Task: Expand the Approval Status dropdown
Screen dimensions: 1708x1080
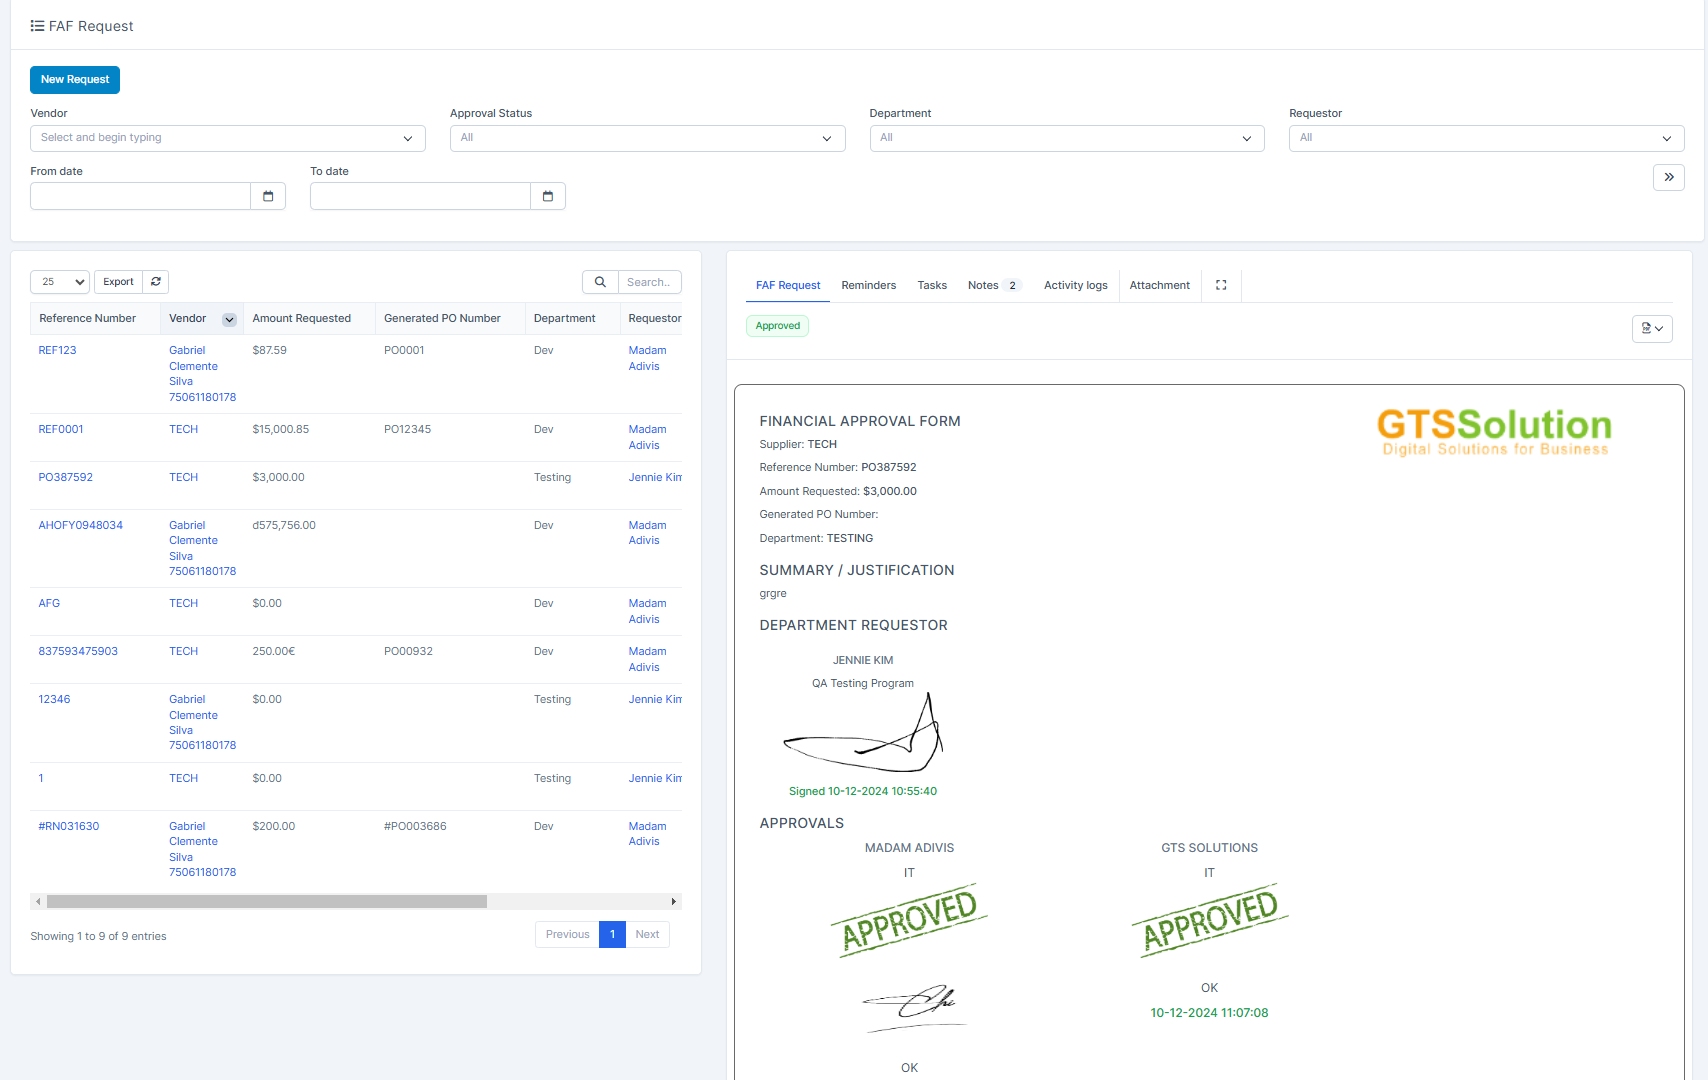Action: (647, 138)
